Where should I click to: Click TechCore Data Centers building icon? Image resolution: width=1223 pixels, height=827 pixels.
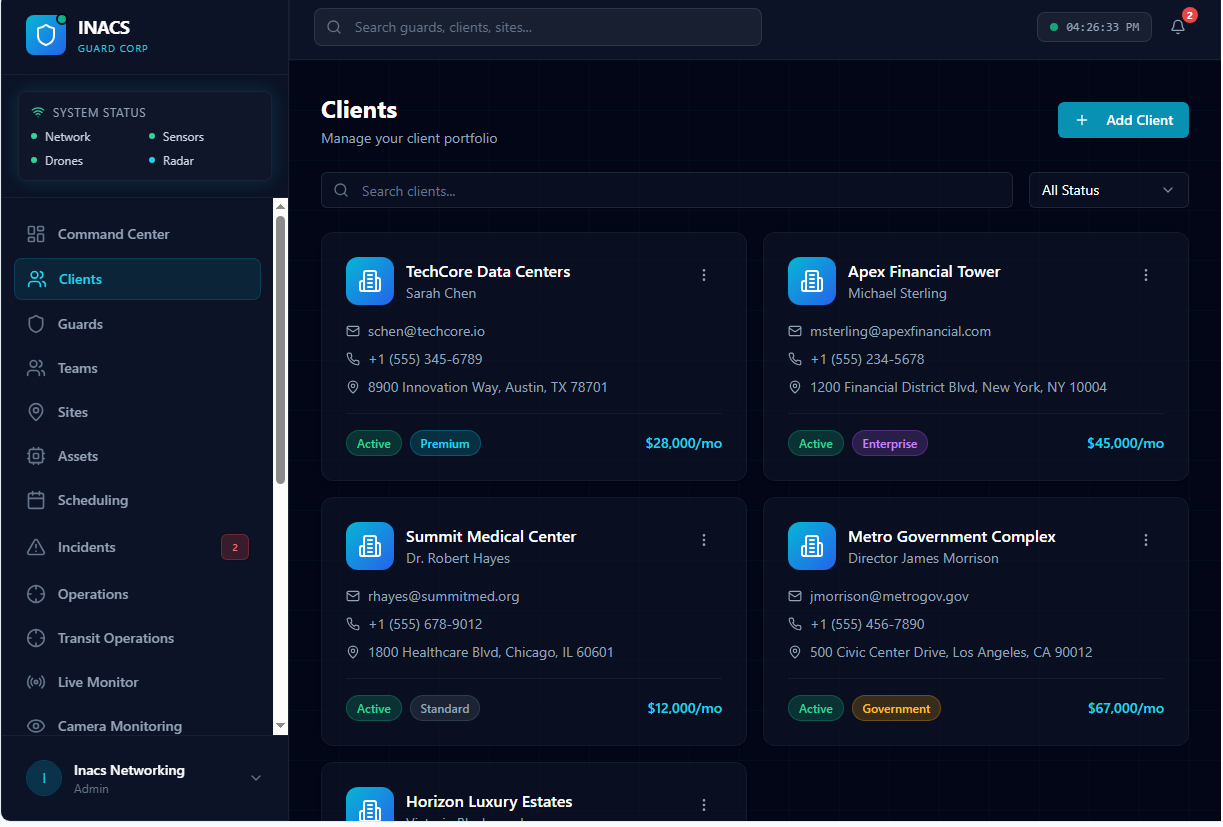(x=370, y=281)
